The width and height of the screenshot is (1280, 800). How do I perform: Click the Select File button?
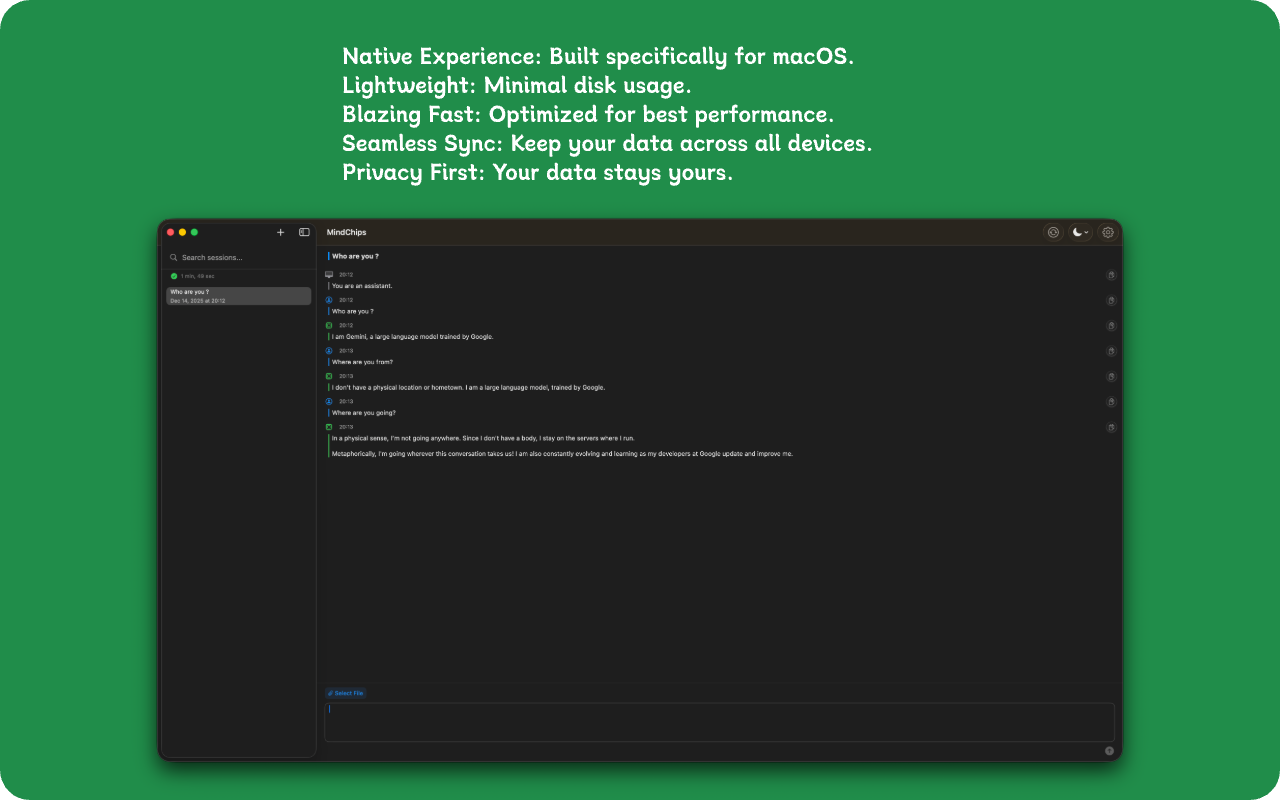coord(346,693)
